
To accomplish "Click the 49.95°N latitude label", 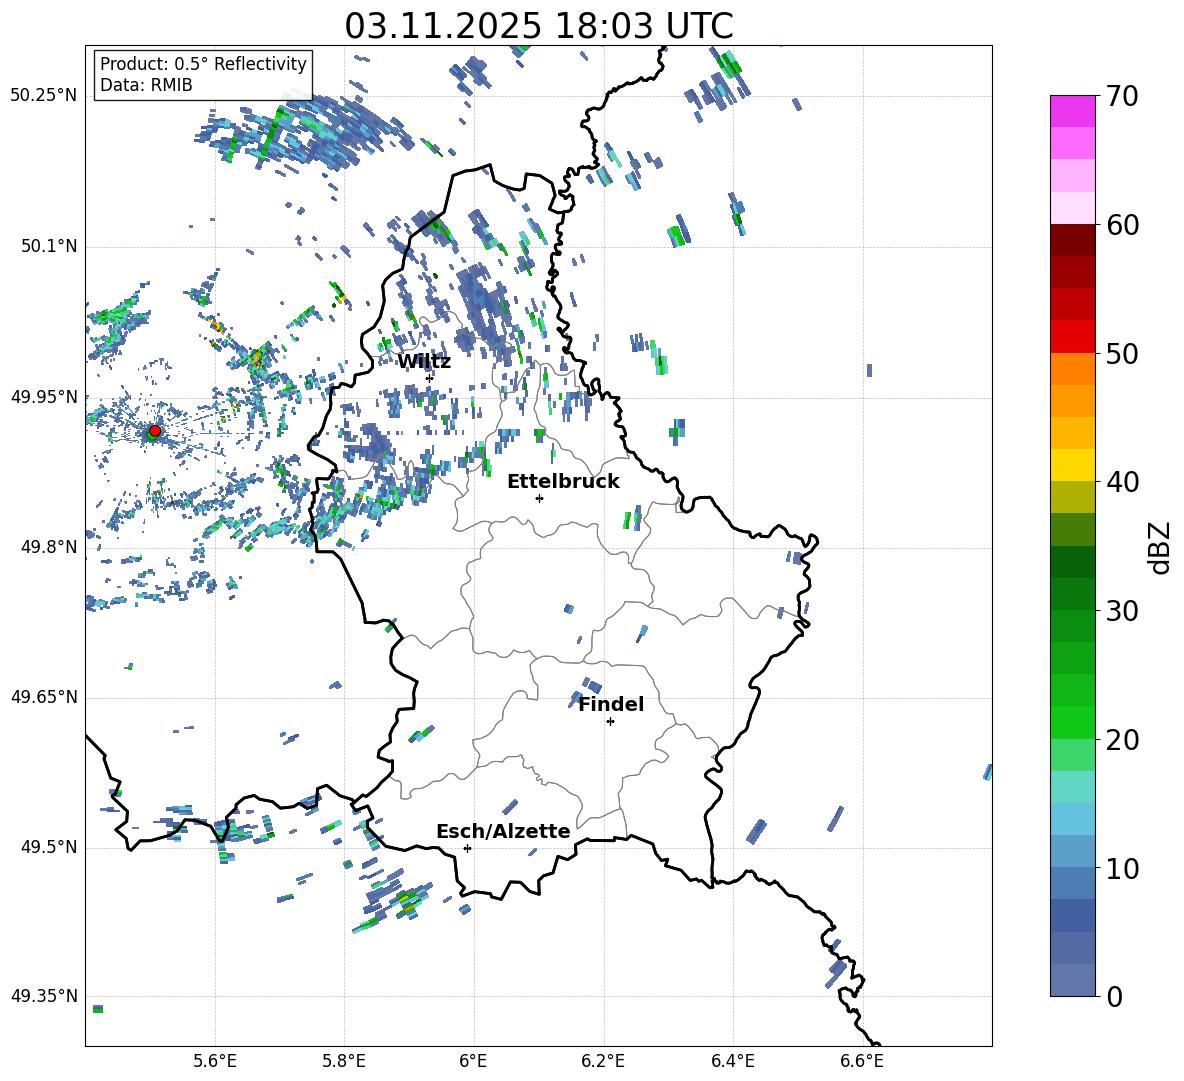I will click(44, 396).
